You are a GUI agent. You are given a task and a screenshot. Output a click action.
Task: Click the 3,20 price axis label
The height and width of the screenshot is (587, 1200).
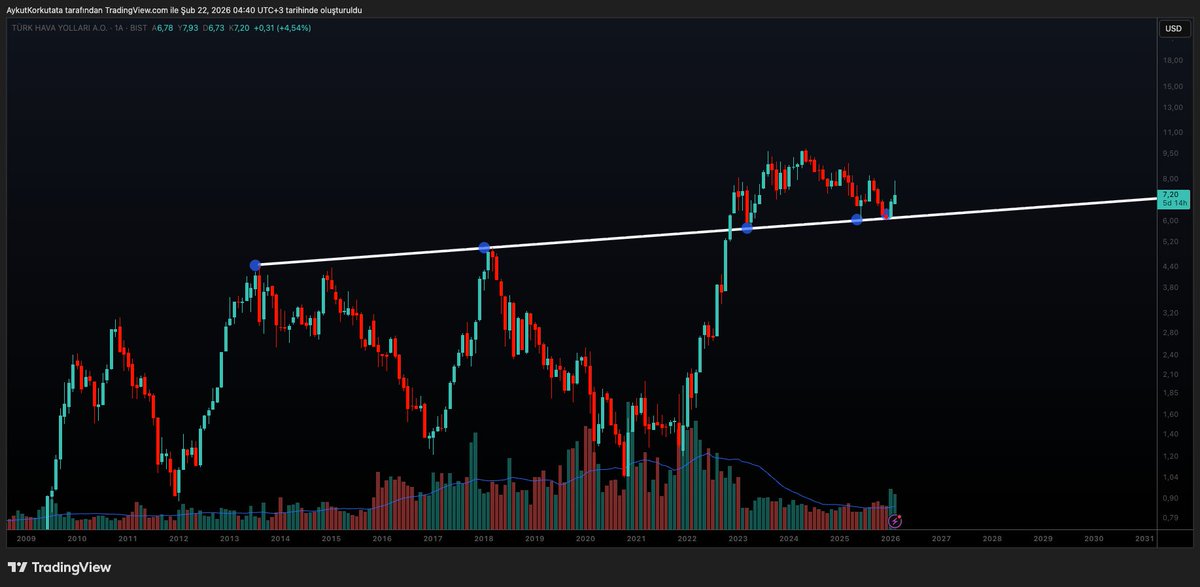coord(1172,312)
